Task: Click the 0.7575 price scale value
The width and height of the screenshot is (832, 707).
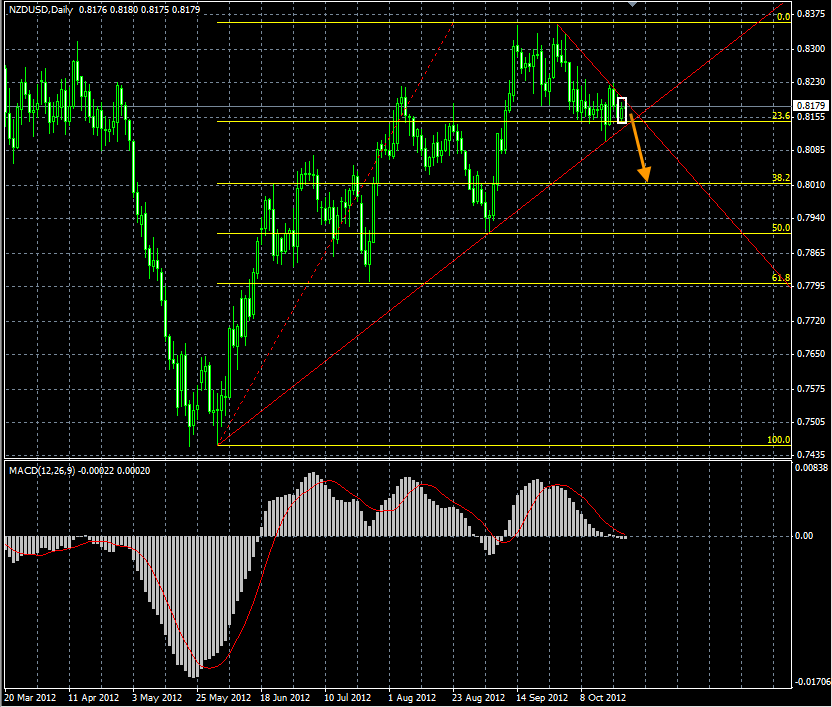Action: 811,389
